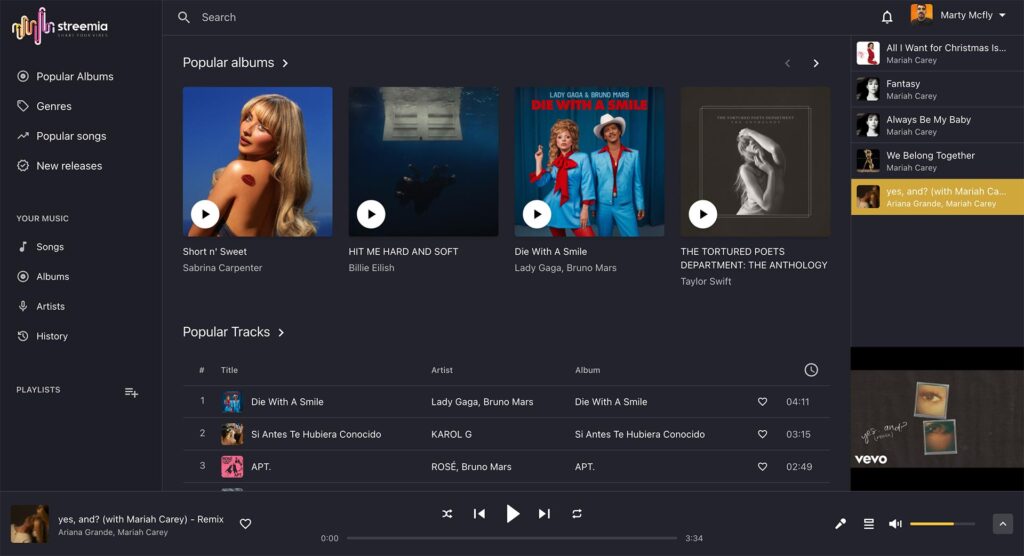This screenshot has height=556, width=1024.
Task: Toggle repeat mode
Action: point(577,514)
